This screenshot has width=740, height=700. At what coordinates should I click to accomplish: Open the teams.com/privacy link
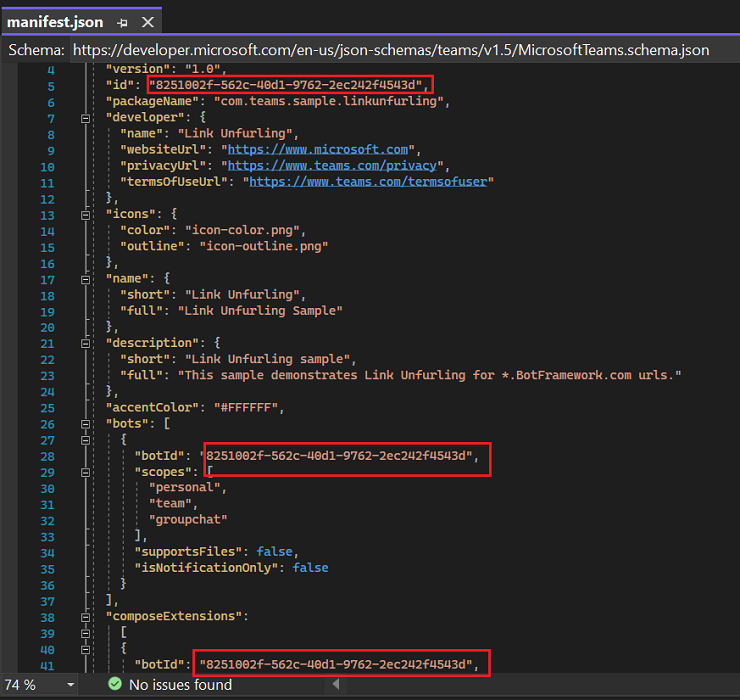[x=332, y=166]
